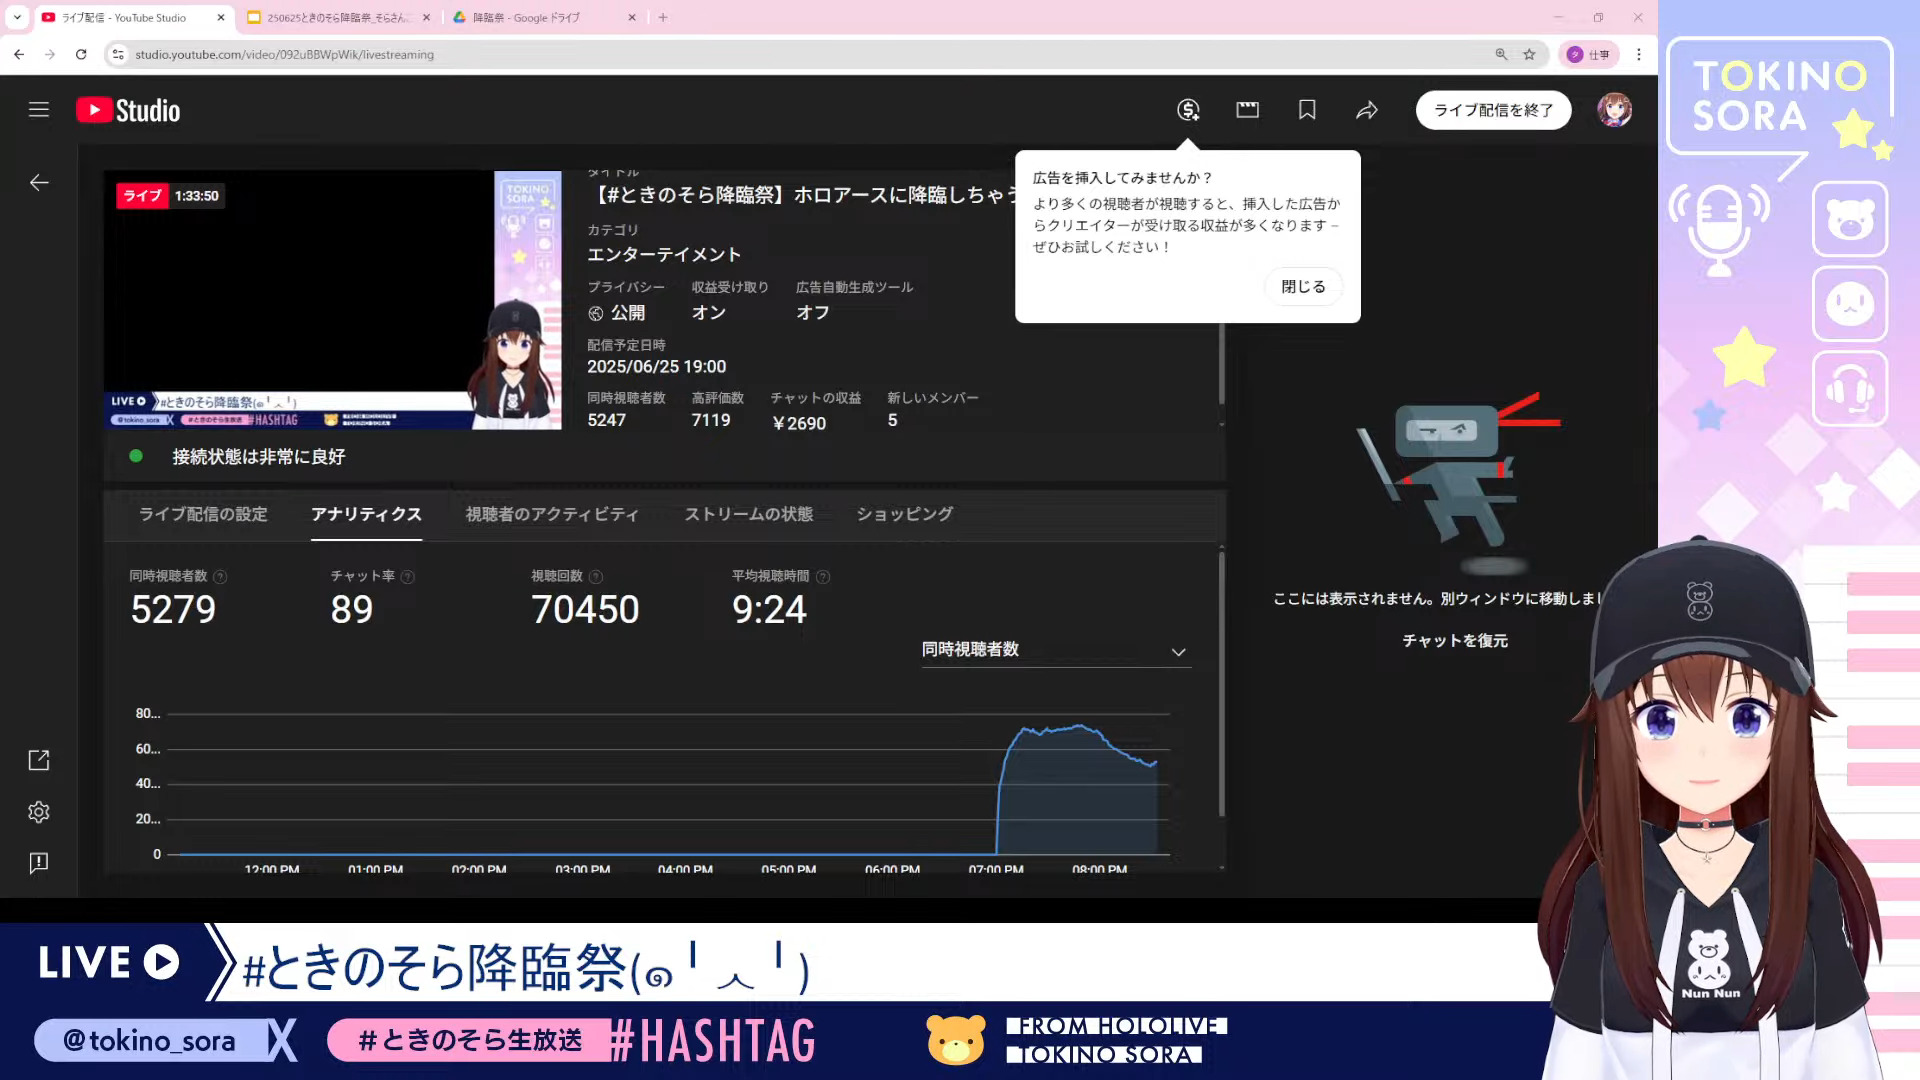Open settings gear in left sidebar

point(39,812)
